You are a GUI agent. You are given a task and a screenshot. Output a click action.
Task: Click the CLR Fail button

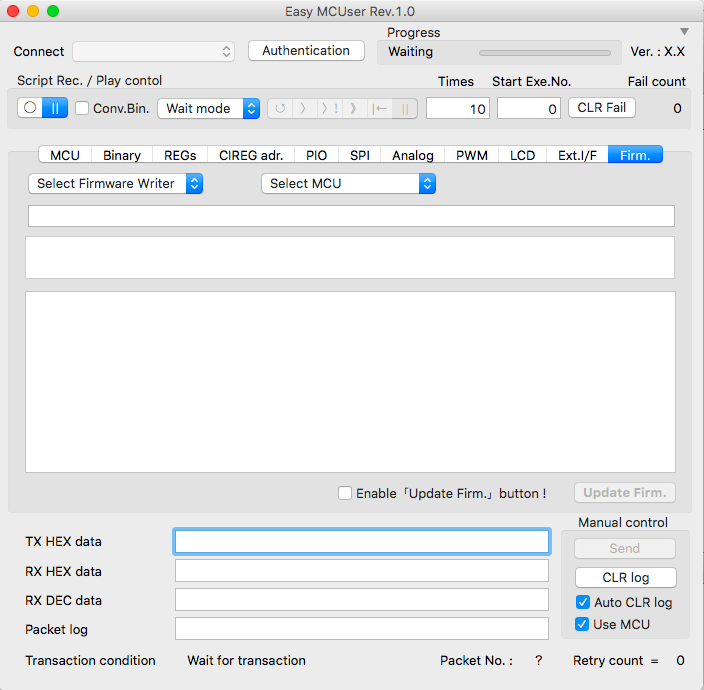pos(602,108)
